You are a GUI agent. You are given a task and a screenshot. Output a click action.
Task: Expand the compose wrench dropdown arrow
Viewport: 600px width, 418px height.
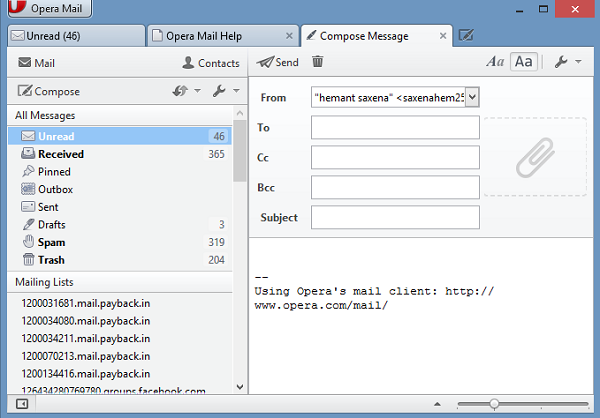pos(578,62)
